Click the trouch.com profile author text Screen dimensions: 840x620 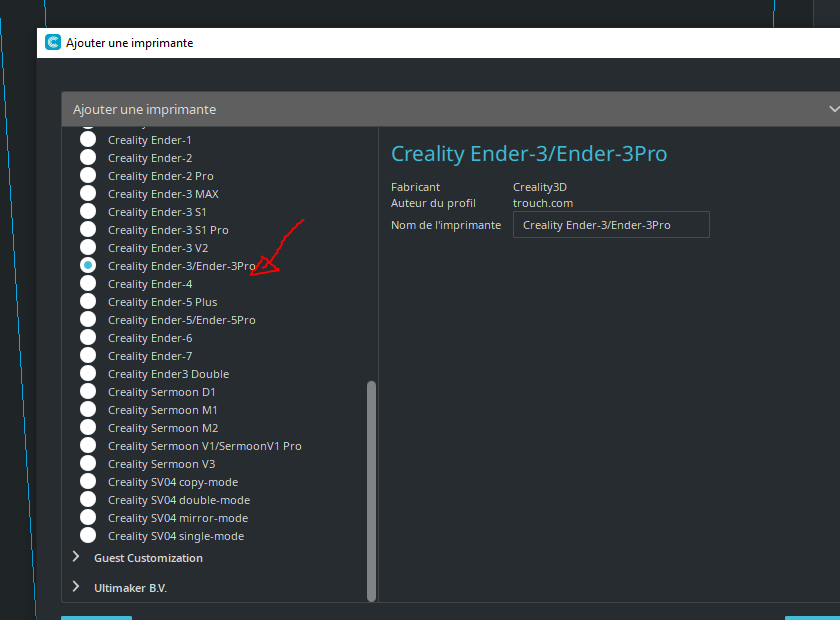tap(543, 203)
